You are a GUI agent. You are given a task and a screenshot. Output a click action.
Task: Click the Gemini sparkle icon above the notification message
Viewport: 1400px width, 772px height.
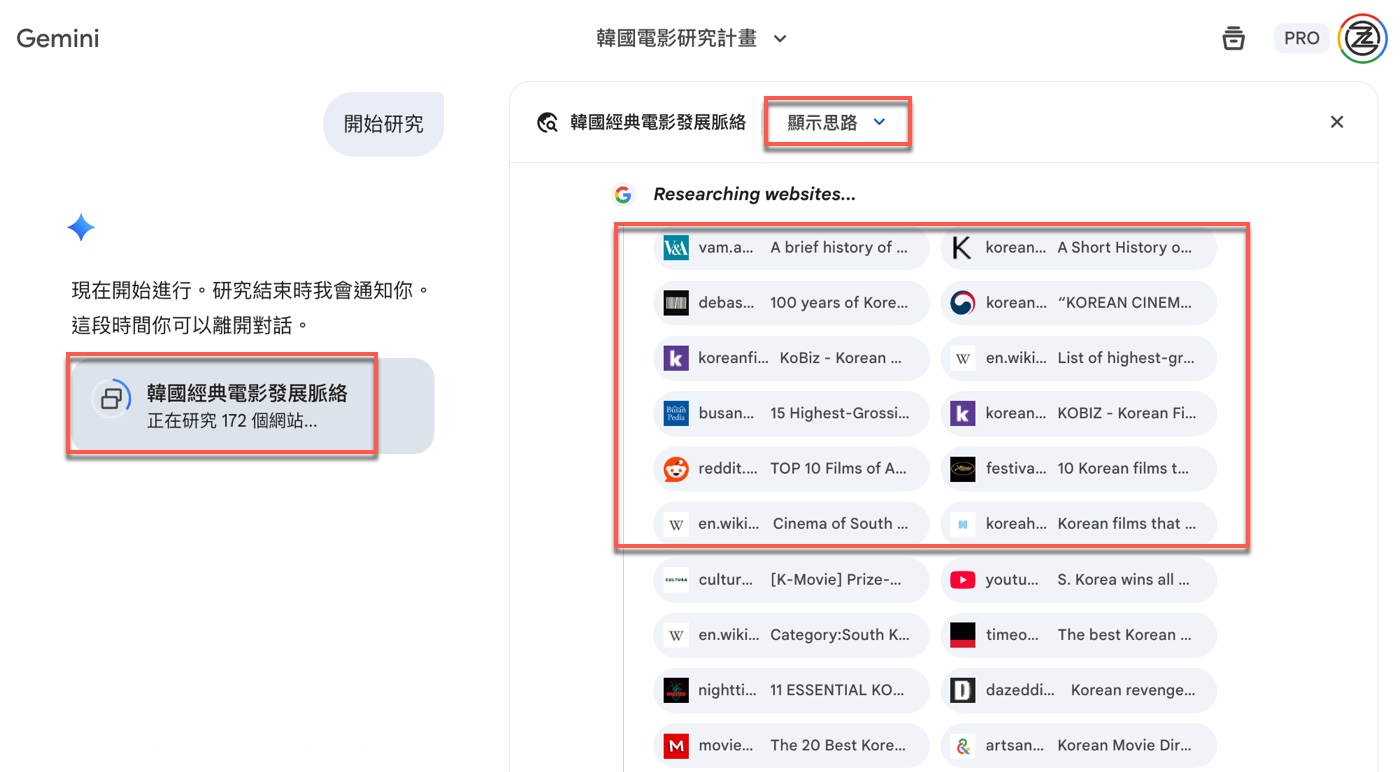click(81, 227)
